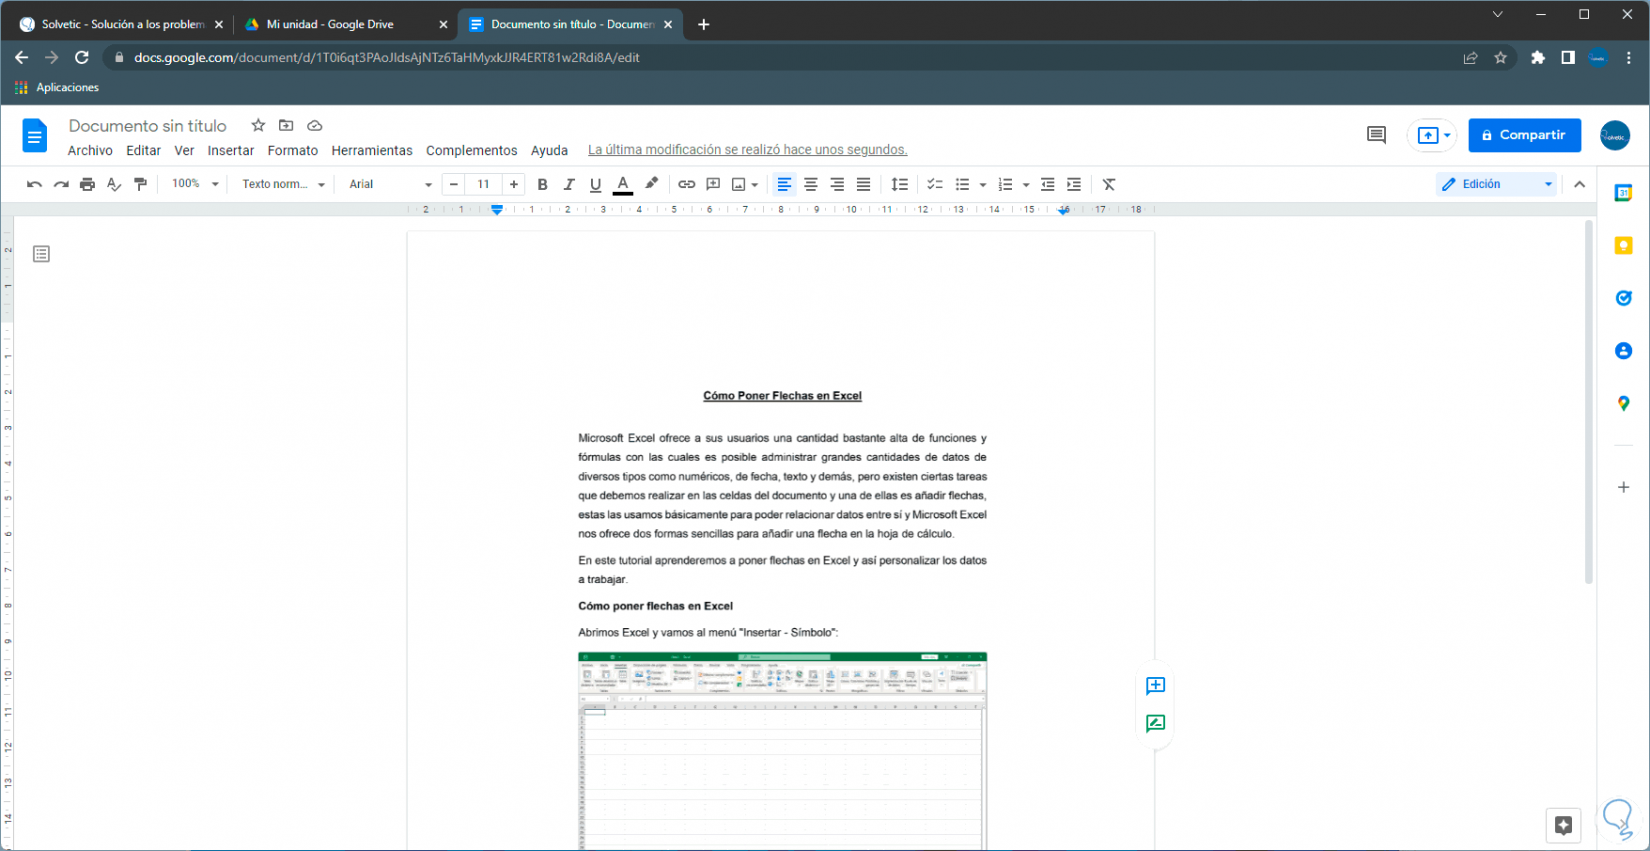Justify the text
1650x851 pixels.
point(863,184)
